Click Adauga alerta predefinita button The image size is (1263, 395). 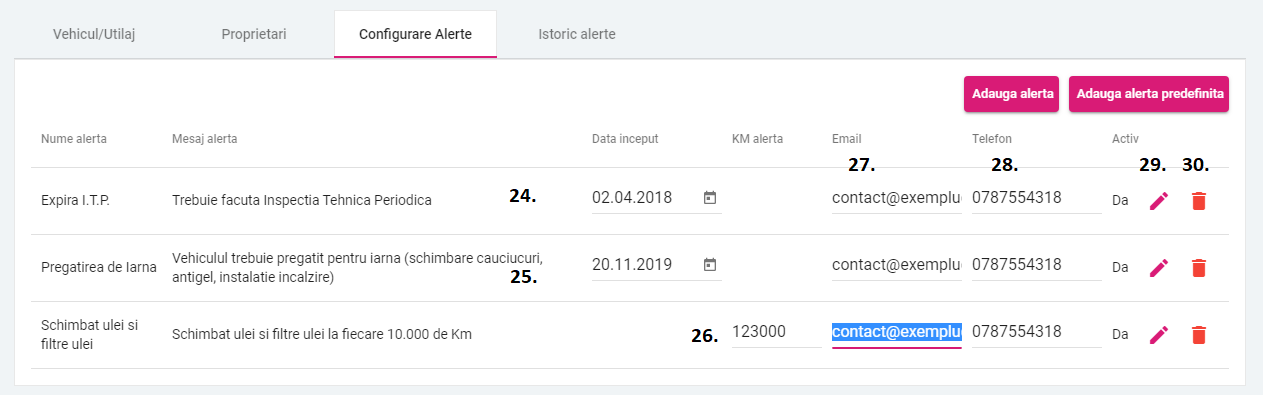1149,94
